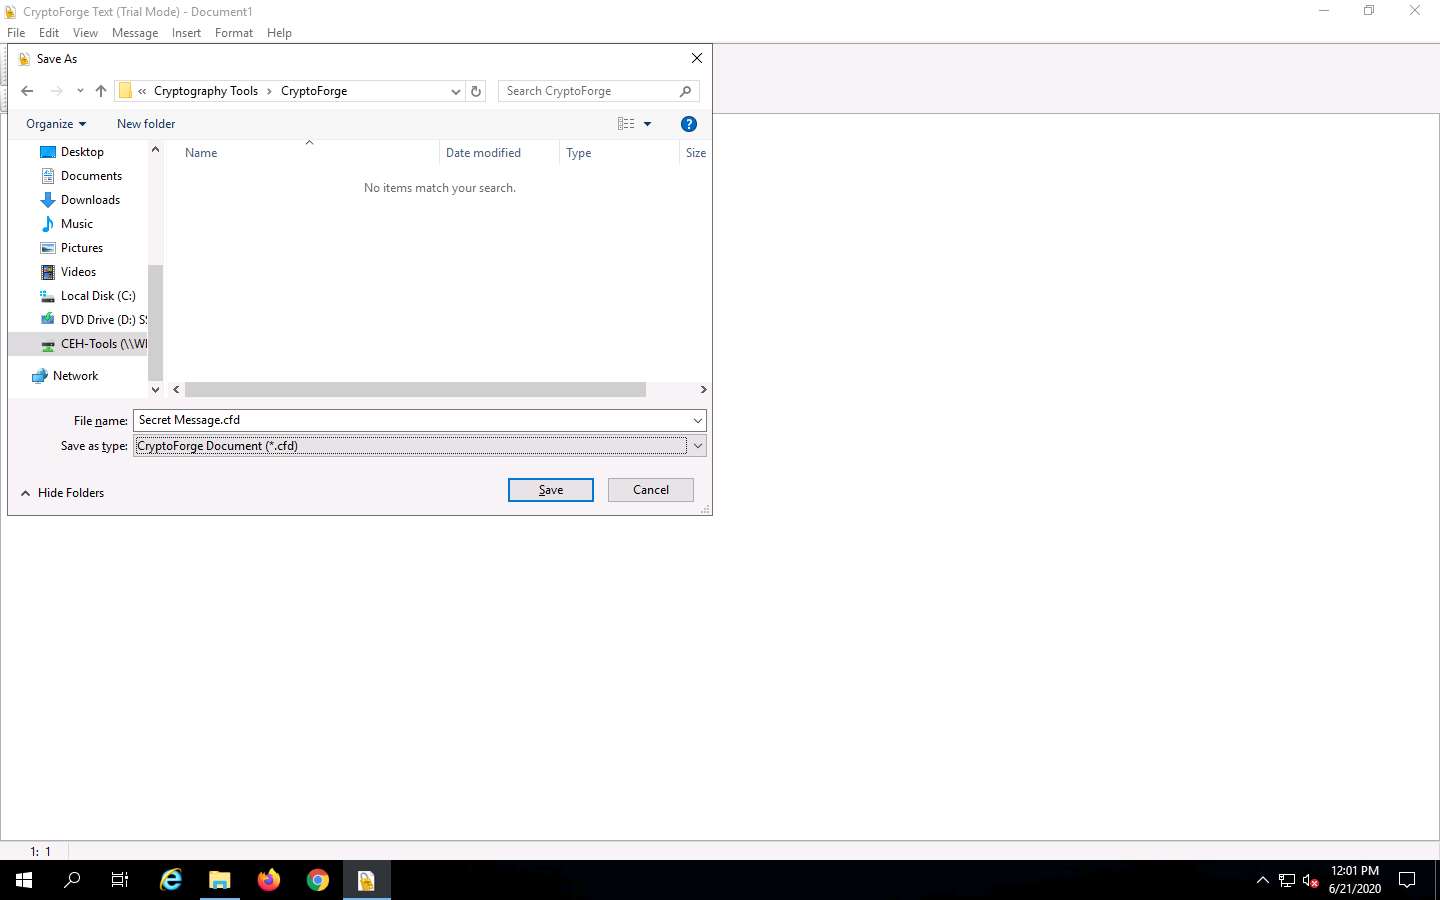Open the Help question mark icon
1440x900 pixels.
(689, 124)
